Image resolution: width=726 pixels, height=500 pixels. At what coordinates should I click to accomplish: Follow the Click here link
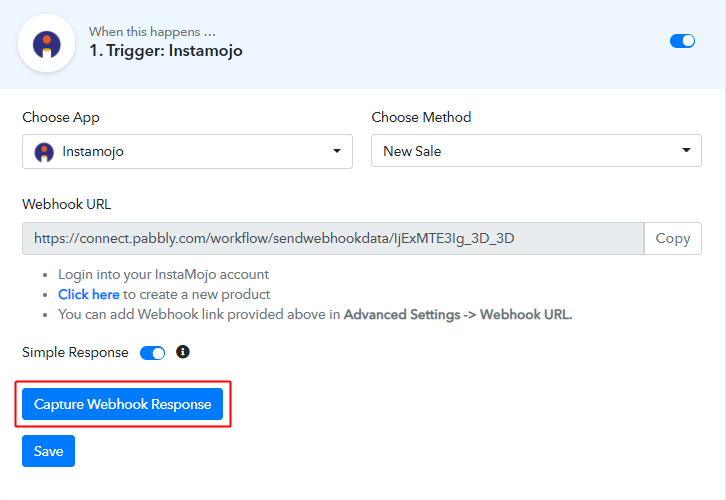[x=89, y=294]
